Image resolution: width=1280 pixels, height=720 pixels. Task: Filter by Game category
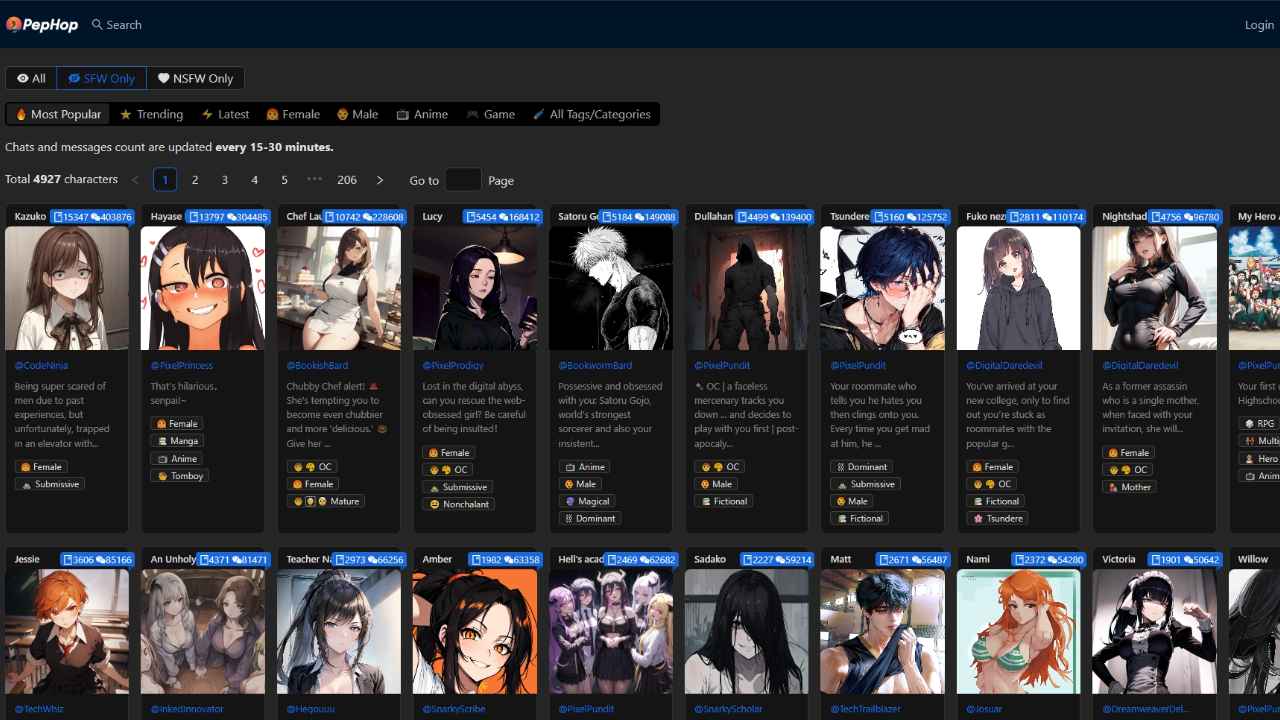click(x=490, y=114)
